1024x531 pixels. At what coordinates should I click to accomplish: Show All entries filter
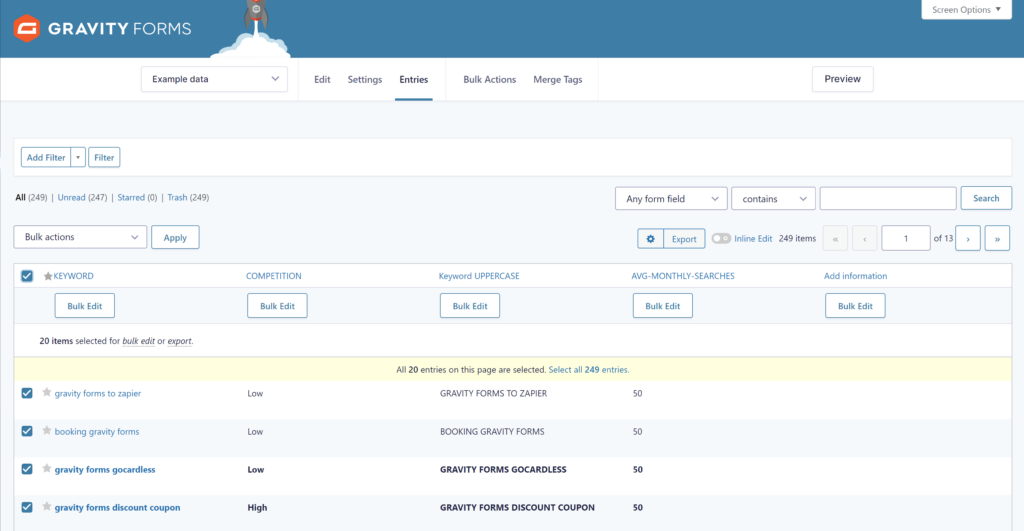tap(20, 197)
